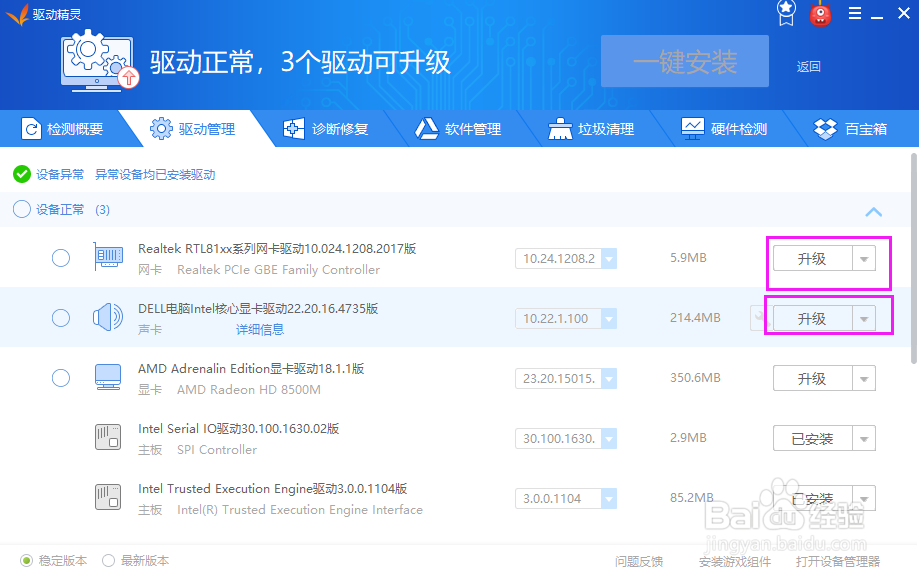Image resolution: width=919 pixels, height=576 pixels.
Task: Click the 安装游戏组件 link
Action: (x=735, y=561)
